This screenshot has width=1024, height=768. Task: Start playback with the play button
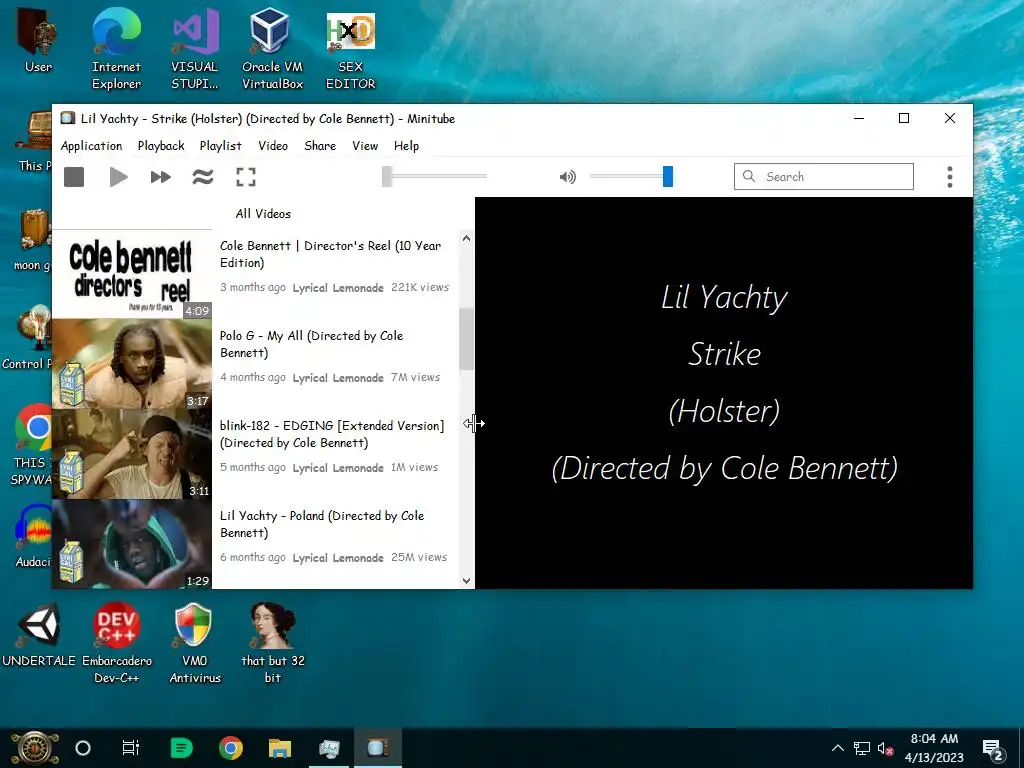118,177
